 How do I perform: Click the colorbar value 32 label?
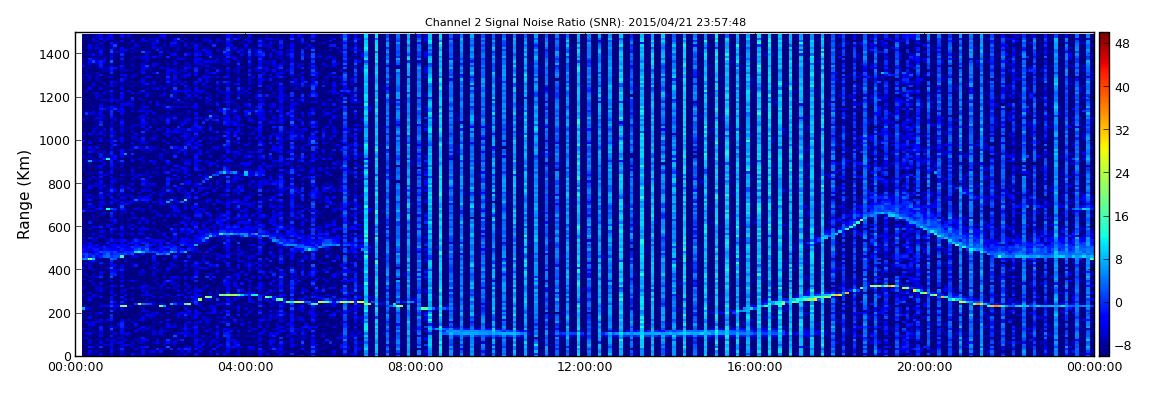1121,131
